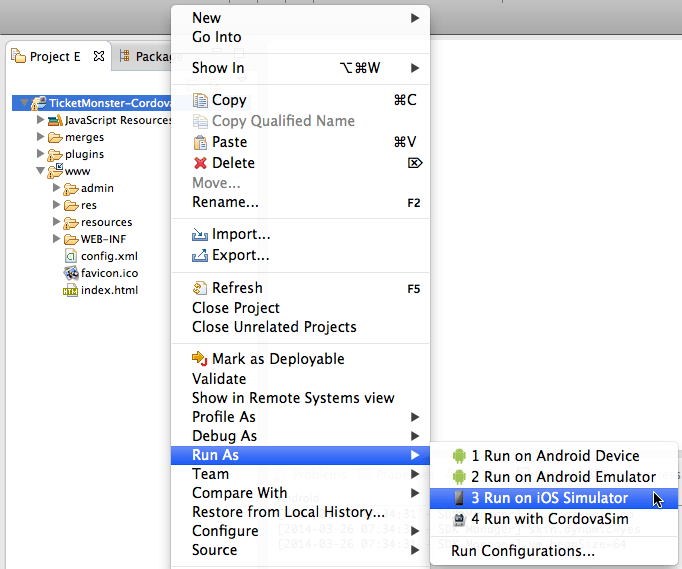682x569 pixels.
Task: Select config.xml in project tree
Action: pyautogui.click(x=109, y=256)
